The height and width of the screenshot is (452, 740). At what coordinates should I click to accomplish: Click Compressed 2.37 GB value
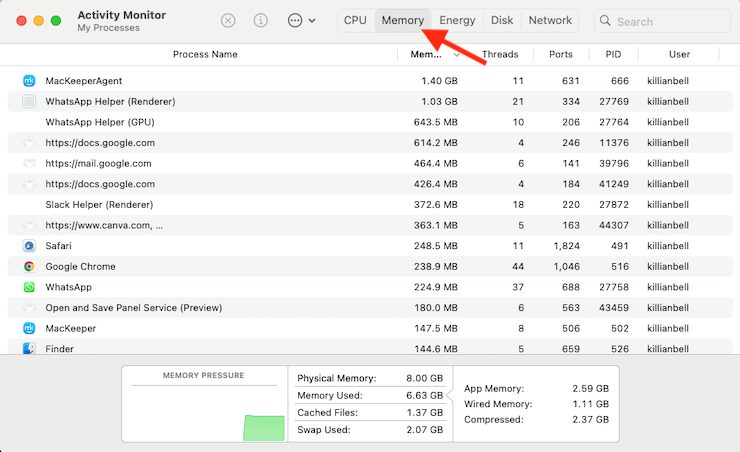(590, 419)
